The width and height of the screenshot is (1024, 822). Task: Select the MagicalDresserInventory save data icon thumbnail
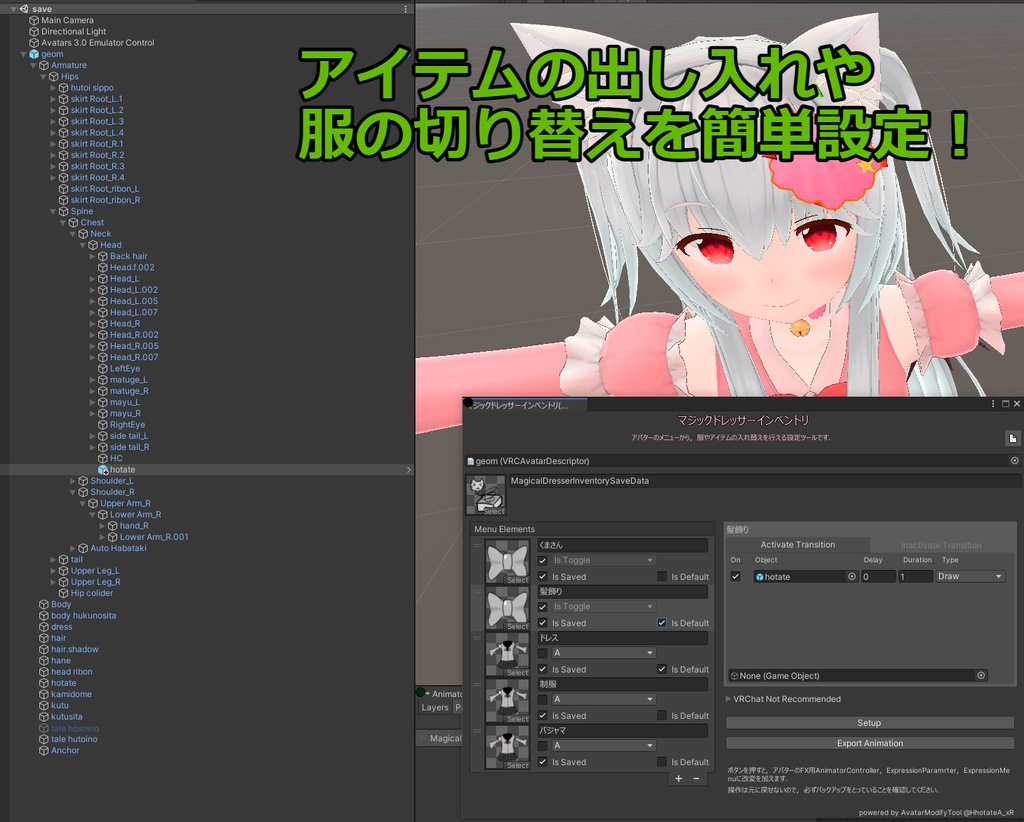coord(486,495)
